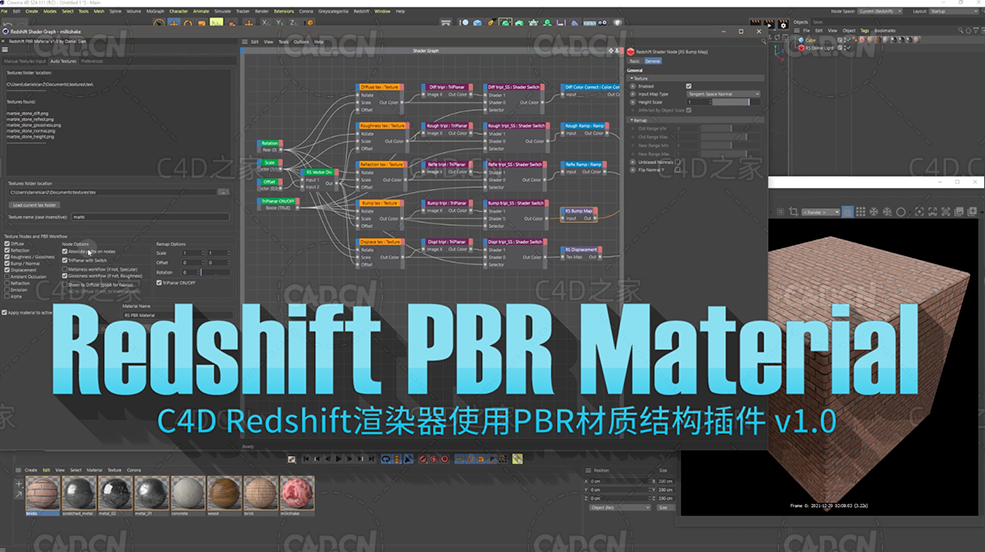The image size is (985, 552).
Task: Click Offset stepper arrows in Remap Options
Action: [203, 262]
